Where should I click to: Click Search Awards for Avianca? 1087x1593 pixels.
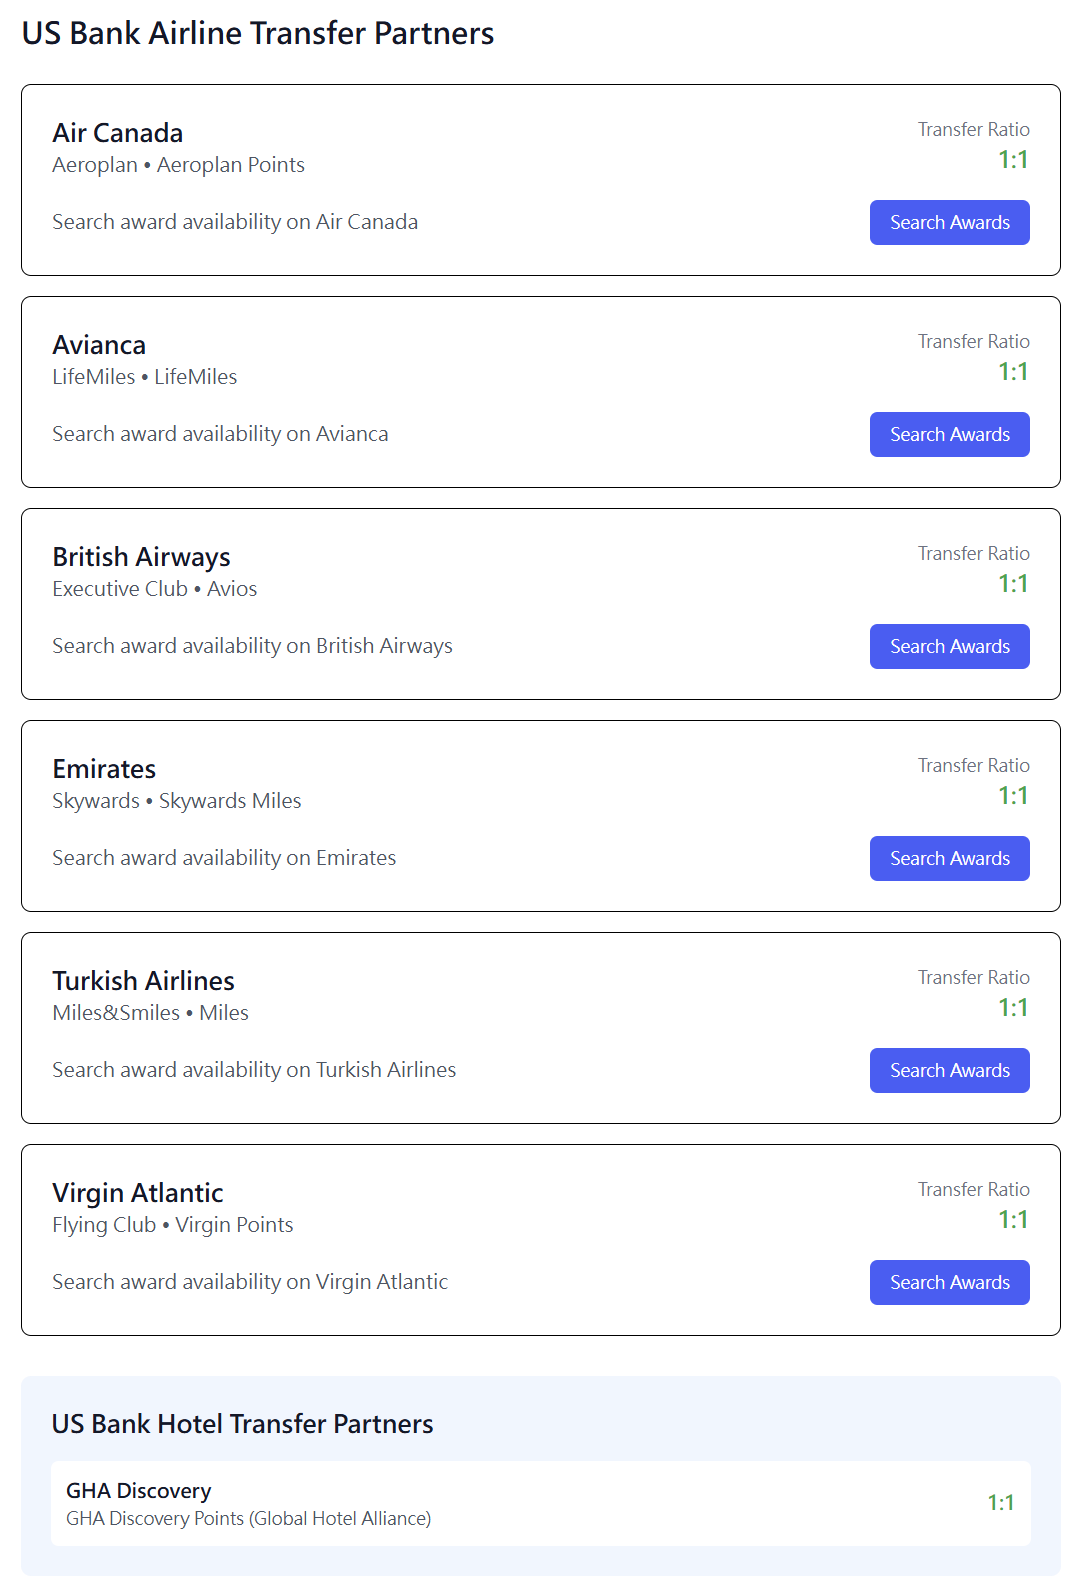[949, 434]
